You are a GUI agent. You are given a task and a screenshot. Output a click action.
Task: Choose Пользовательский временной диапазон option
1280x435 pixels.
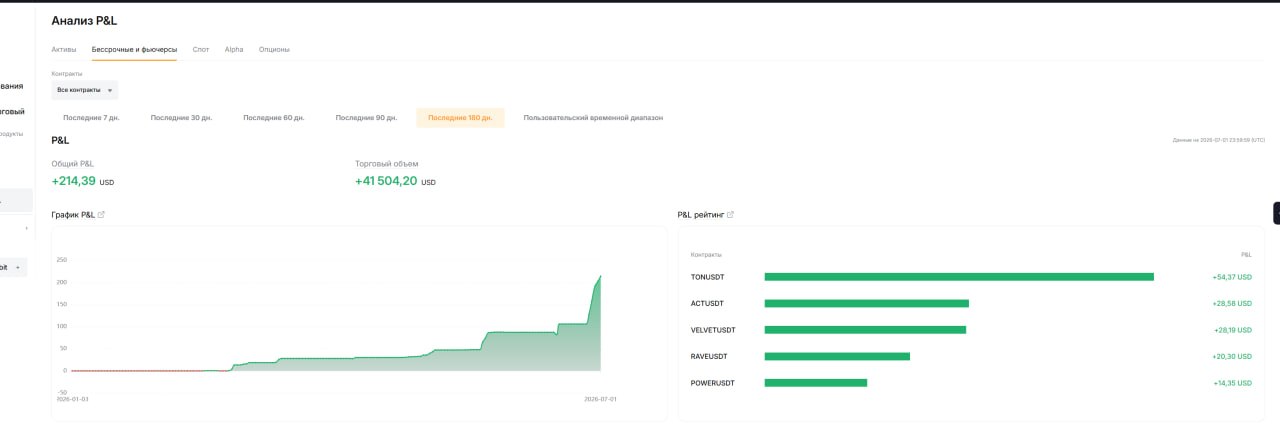[593, 118]
